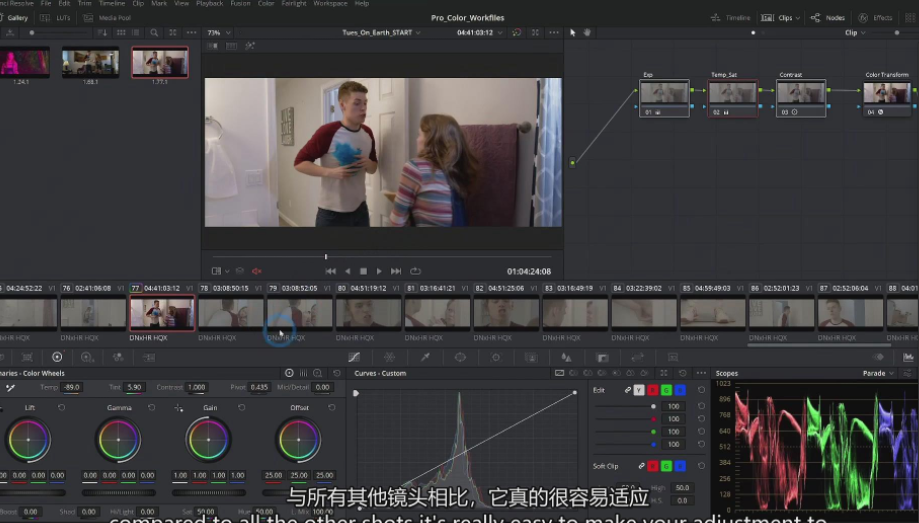
Task: Toggle the Y channel curve button
Action: point(639,390)
